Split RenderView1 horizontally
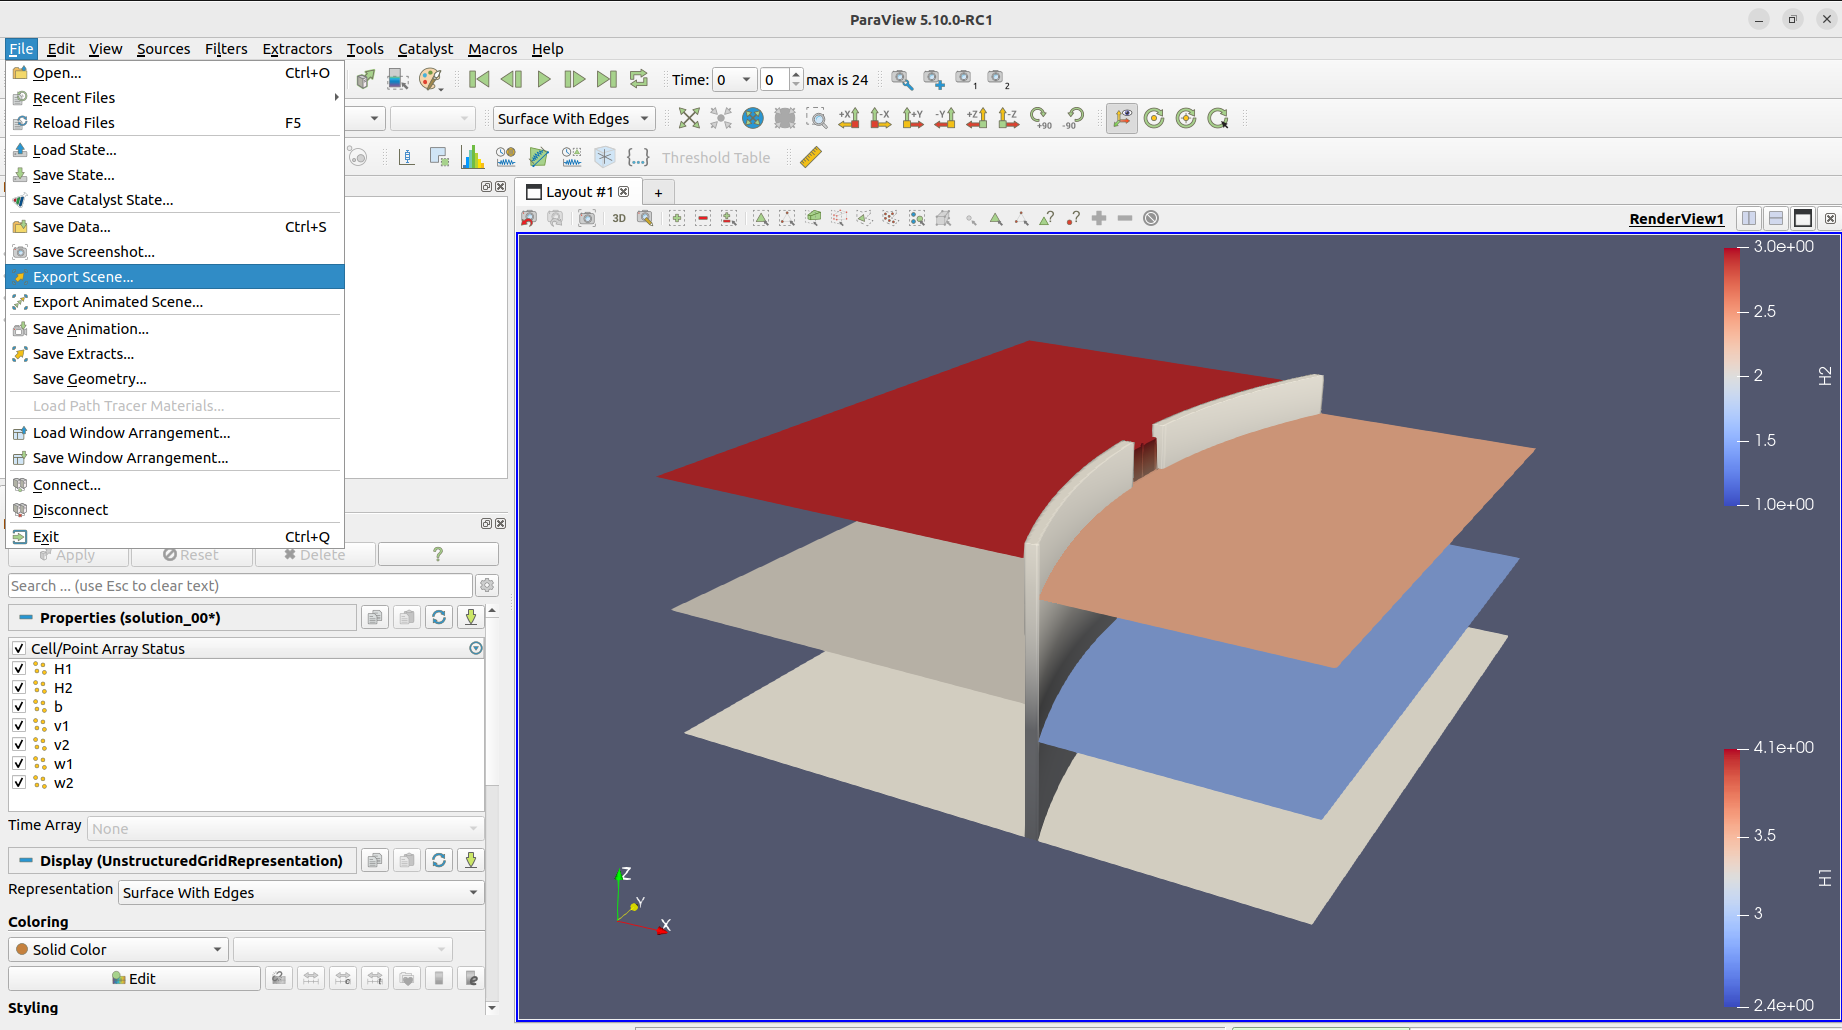The width and height of the screenshot is (1842, 1030). [x=1749, y=218]
